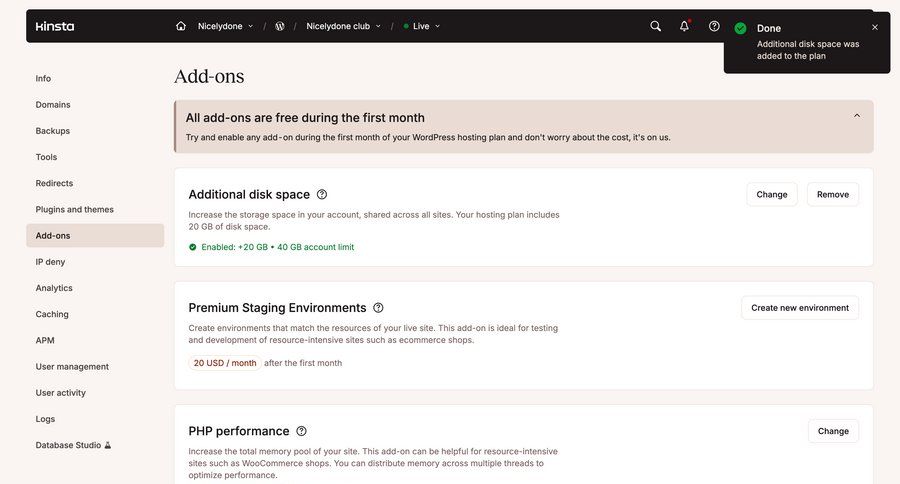Click Create new environment button
The image size is (900, 484).
coord(800,308)
